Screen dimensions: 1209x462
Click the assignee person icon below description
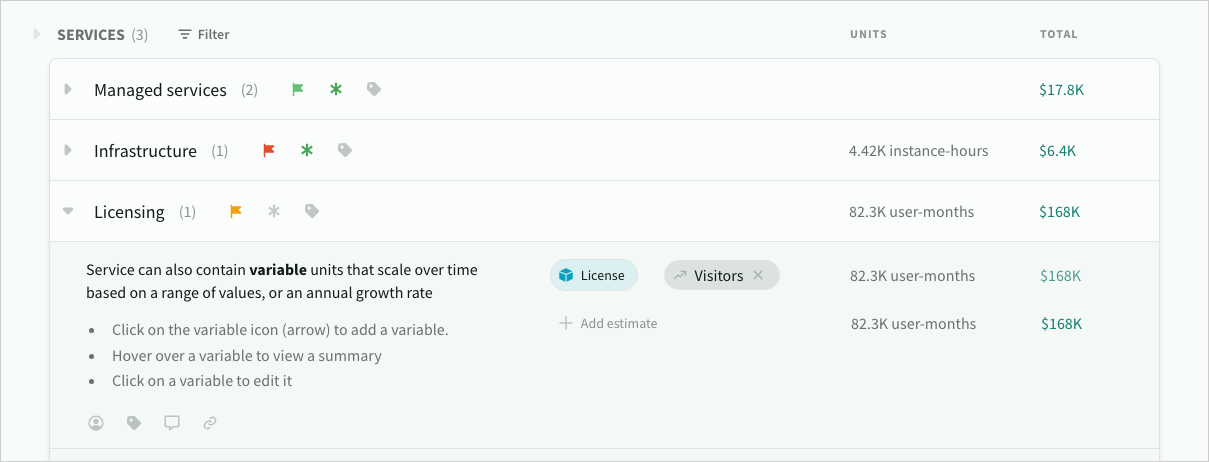(x=96, y=423)
